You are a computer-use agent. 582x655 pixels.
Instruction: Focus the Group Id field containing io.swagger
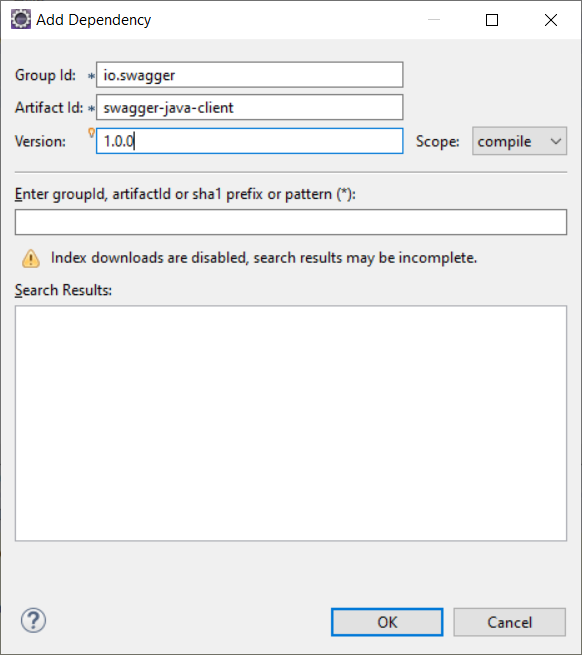coord(249,75)
